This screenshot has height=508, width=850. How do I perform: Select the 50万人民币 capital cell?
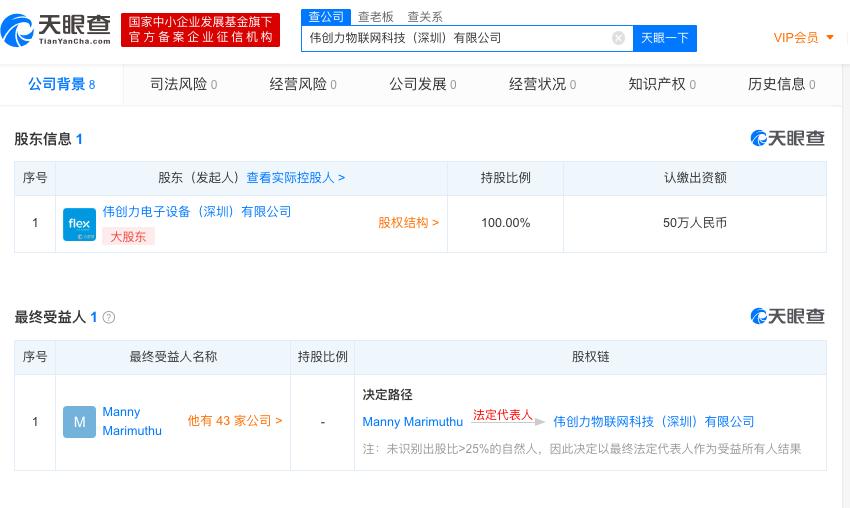click(x=695, y=223)
